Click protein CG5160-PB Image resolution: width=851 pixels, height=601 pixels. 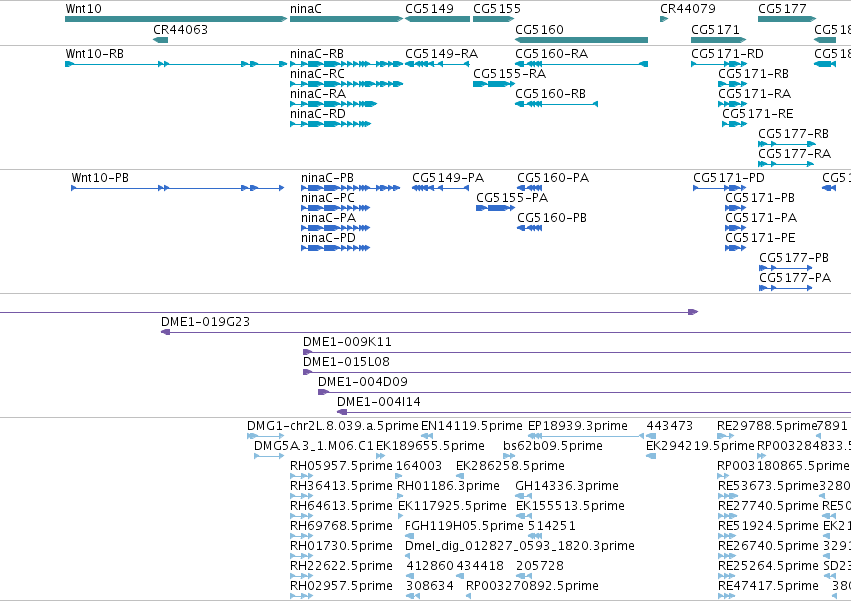tap(530, 228)
